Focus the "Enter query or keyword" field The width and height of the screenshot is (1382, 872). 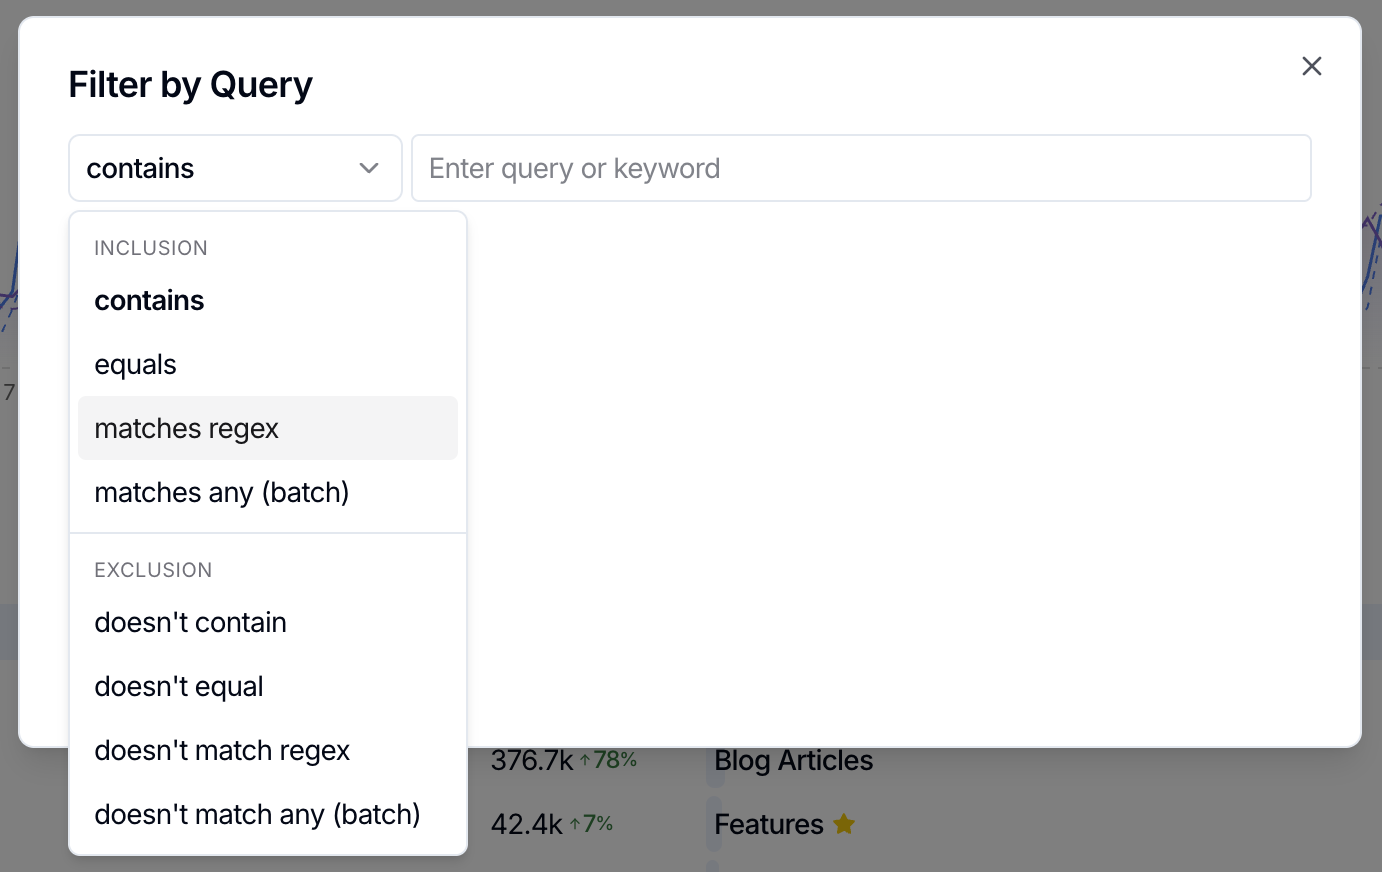pos(860,168)
